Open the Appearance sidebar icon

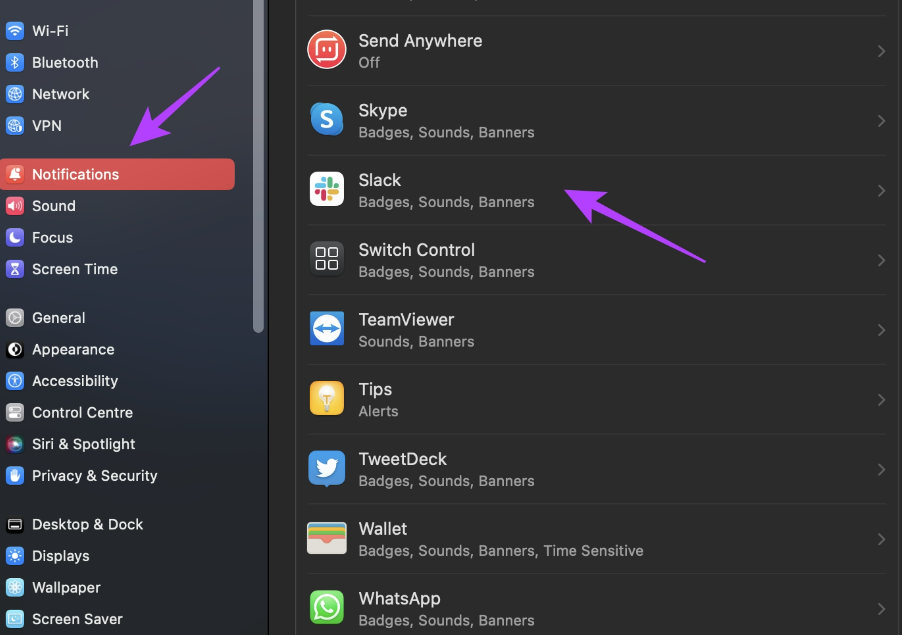pyautogui.click(x=15, y=349)
